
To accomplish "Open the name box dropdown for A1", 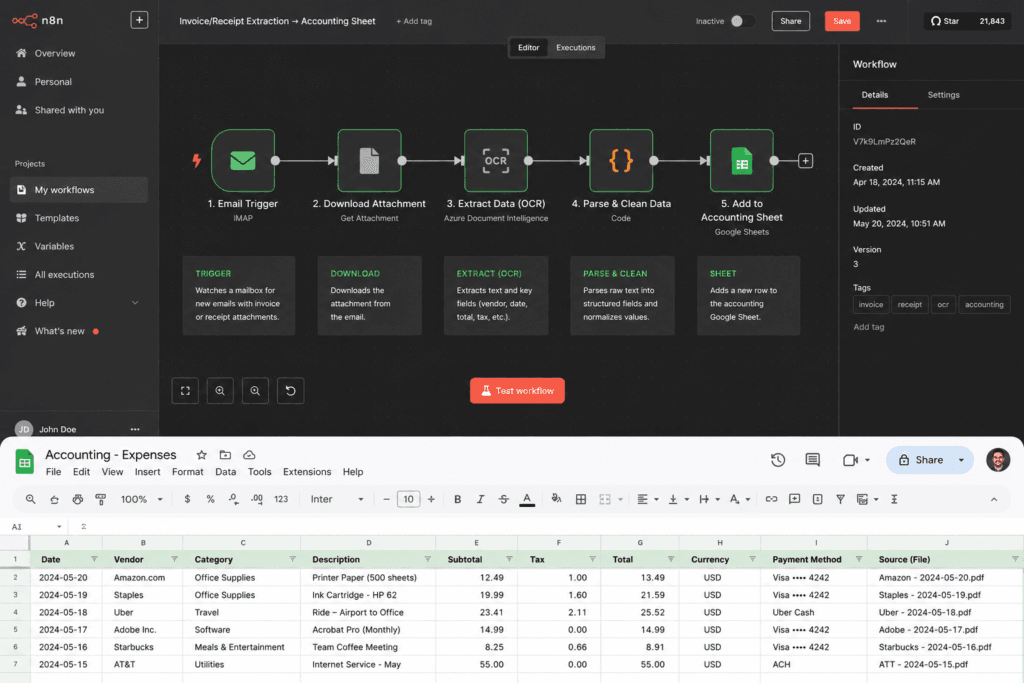I will pyautogui.click(x=59, y=526).
